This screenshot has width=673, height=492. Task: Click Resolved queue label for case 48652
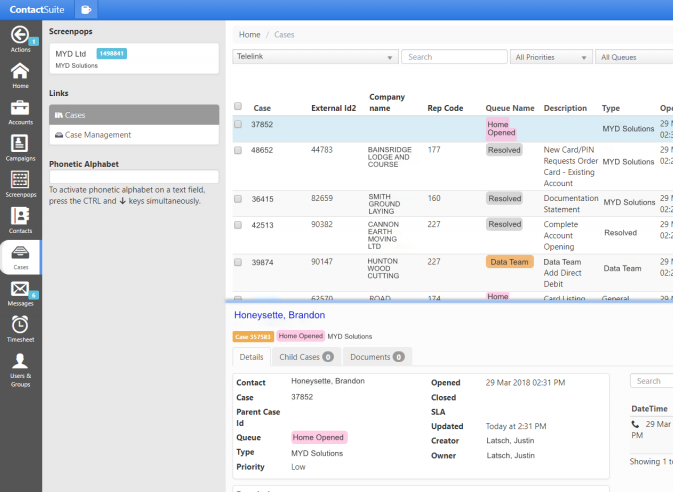point(504,150)
